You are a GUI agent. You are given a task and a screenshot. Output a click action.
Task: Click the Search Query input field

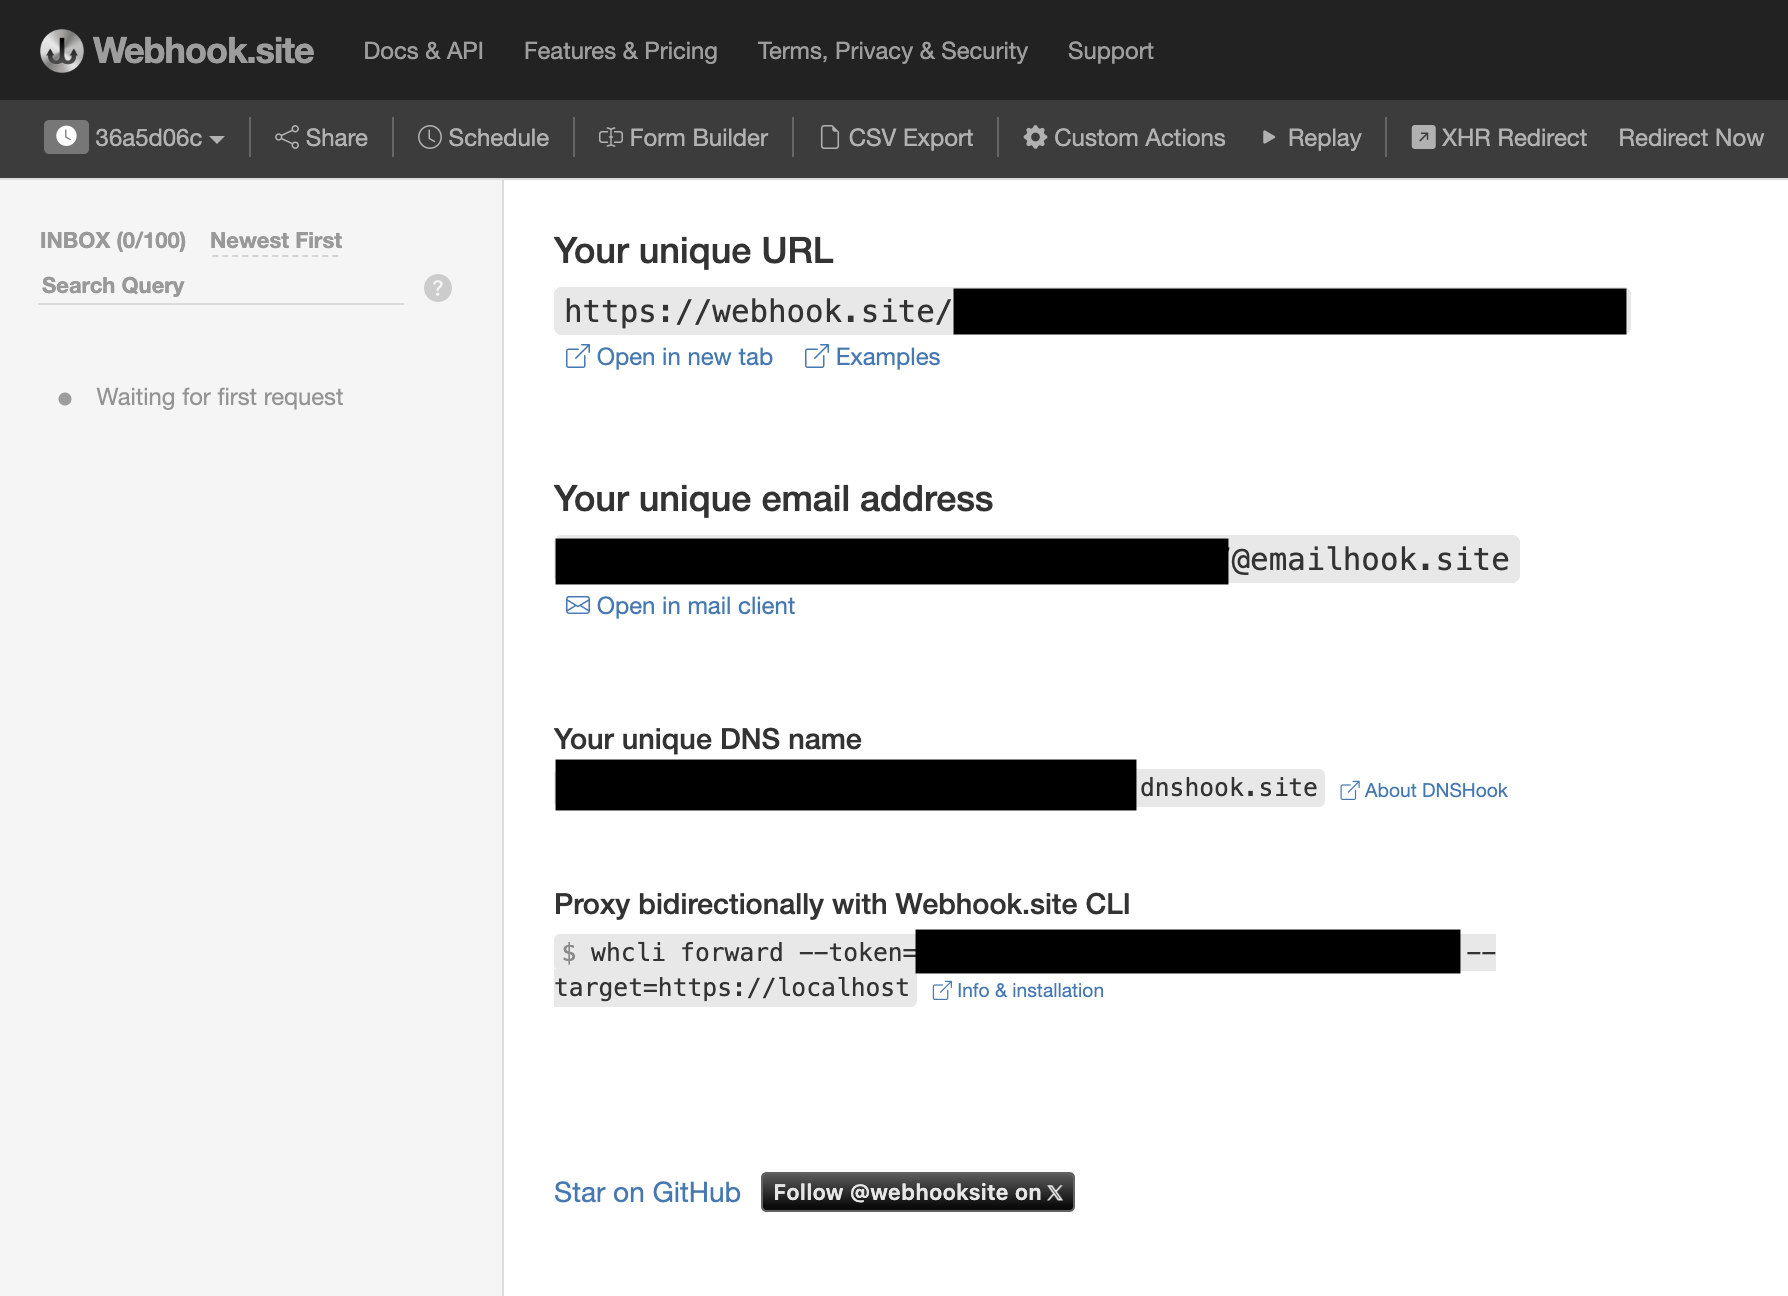coord(220,286)
